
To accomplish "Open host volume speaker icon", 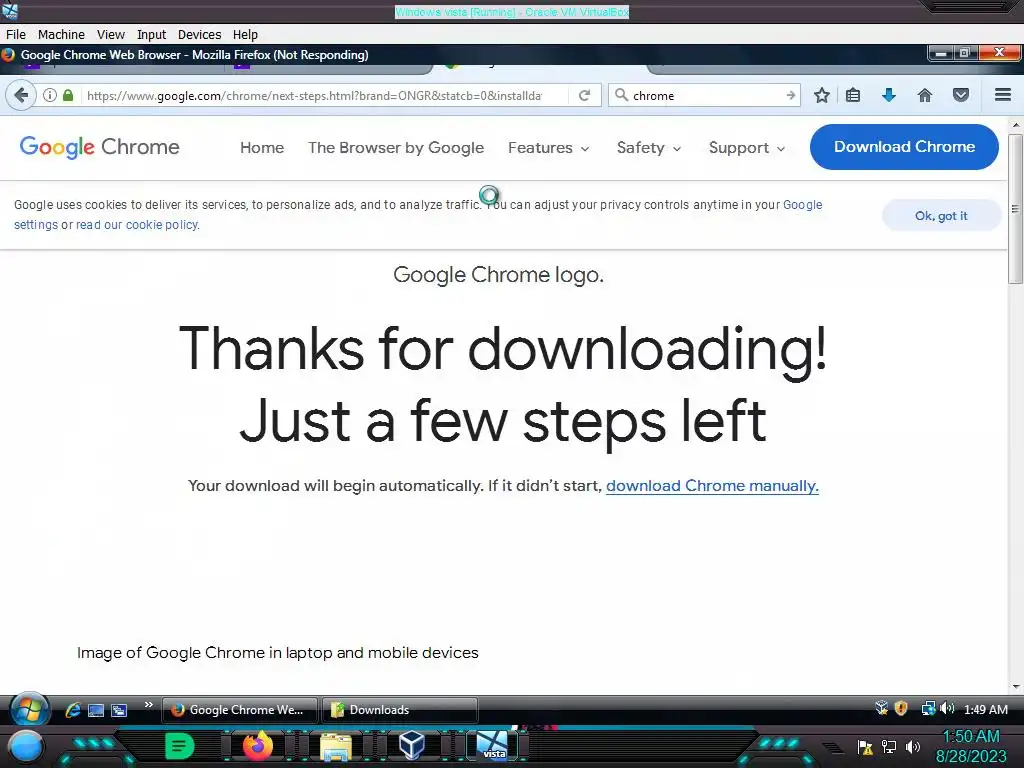I will click(x=913, y=746).
